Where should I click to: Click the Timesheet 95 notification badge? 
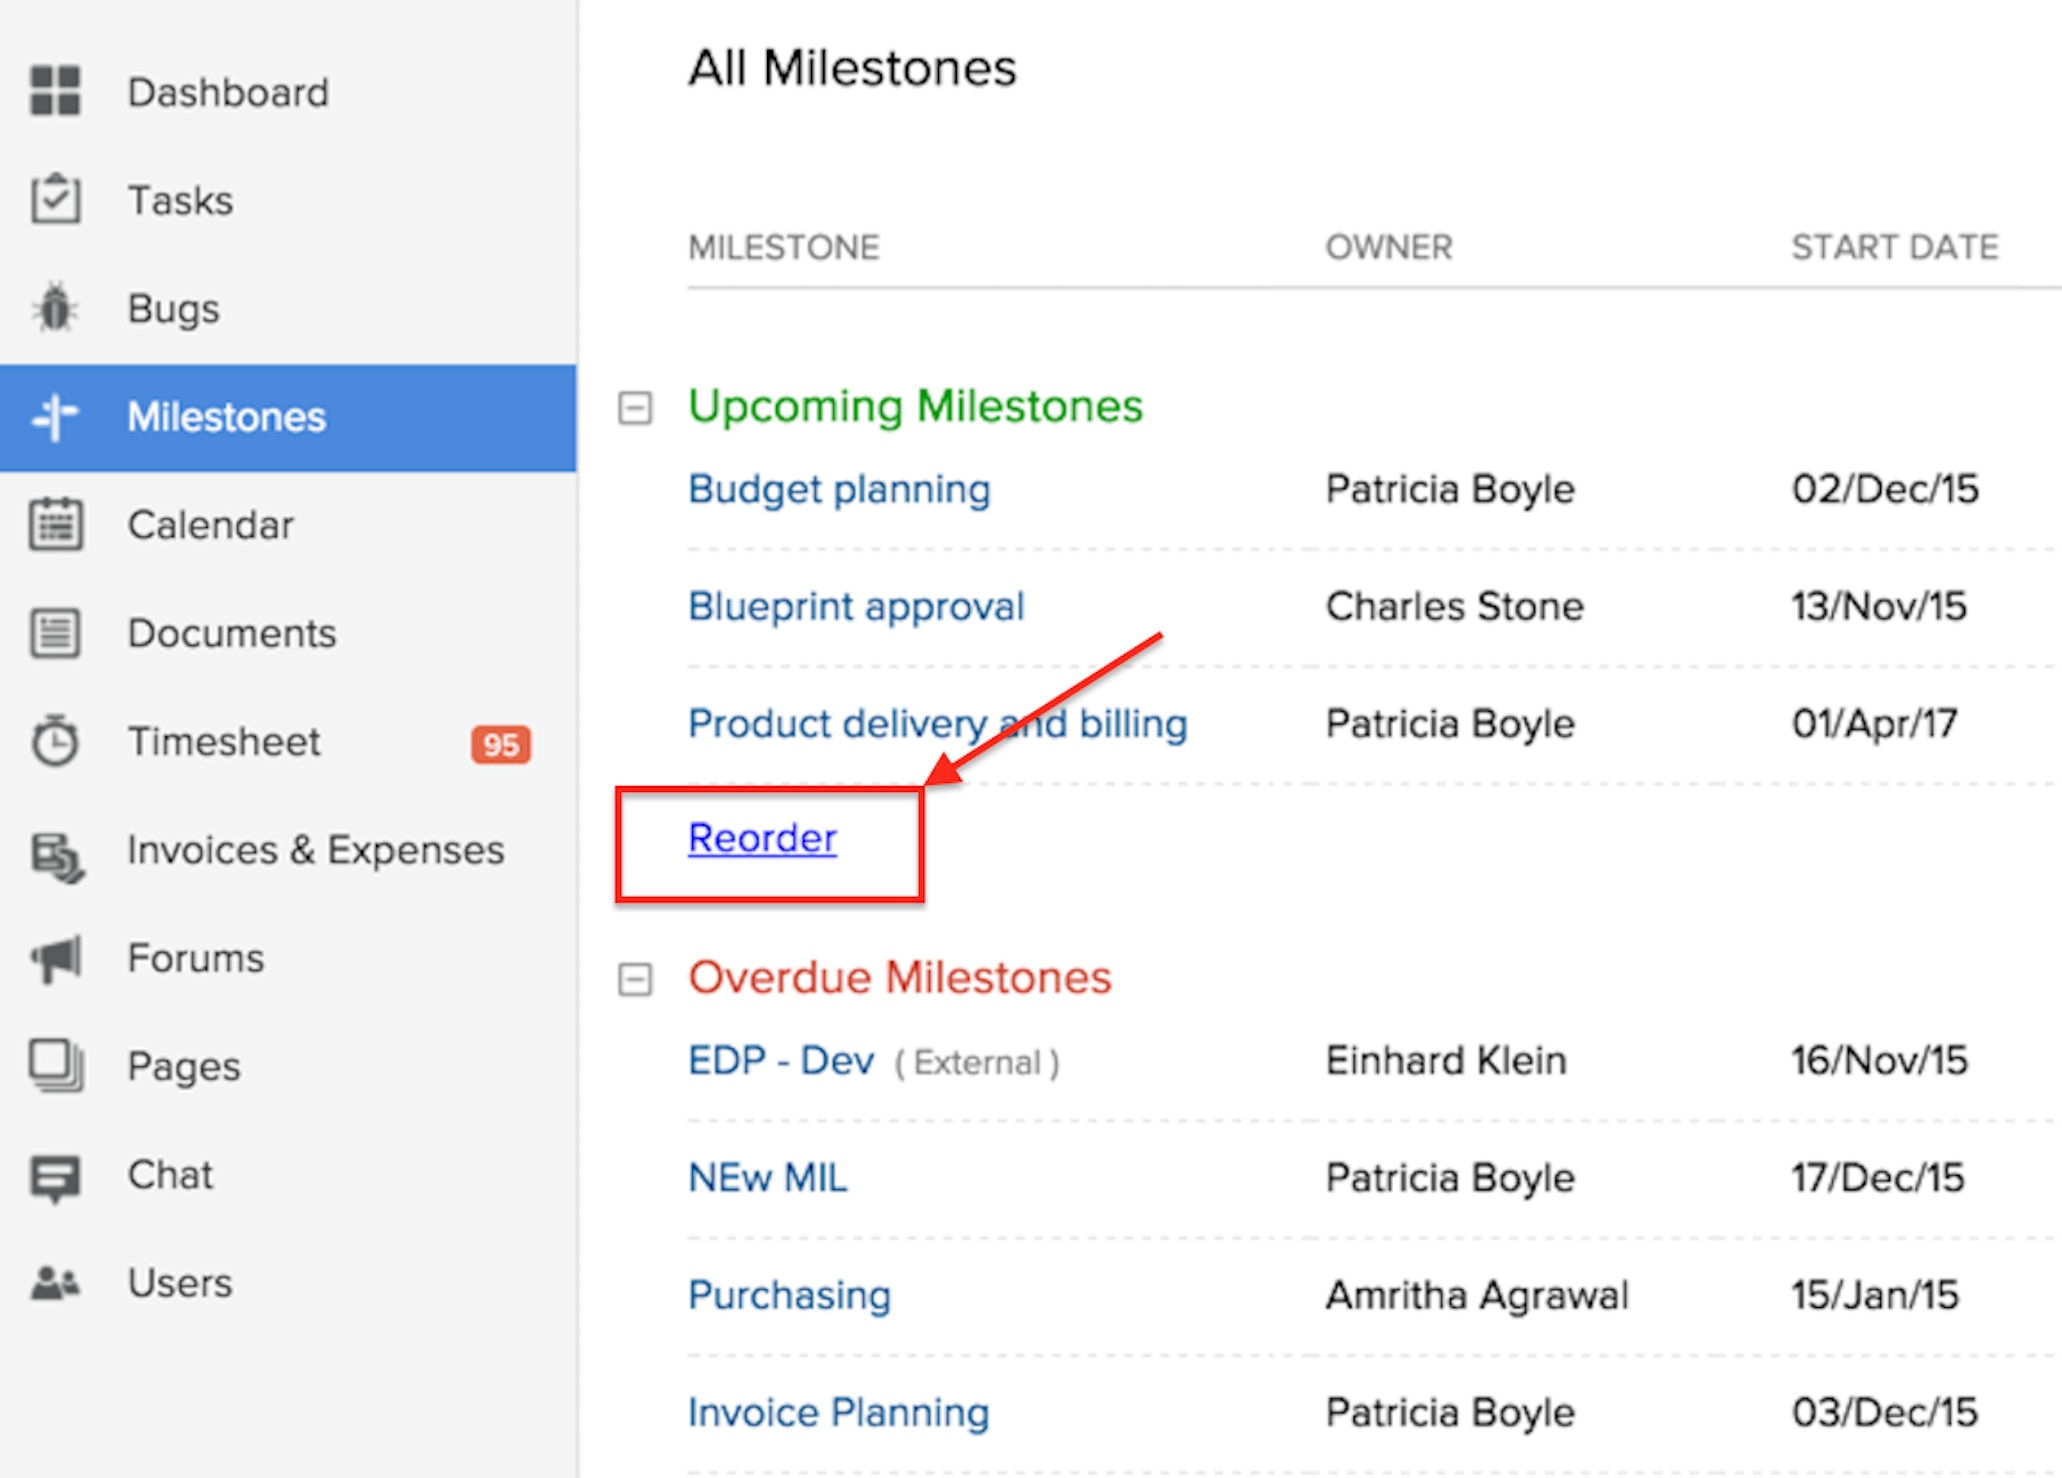point(500,744)
